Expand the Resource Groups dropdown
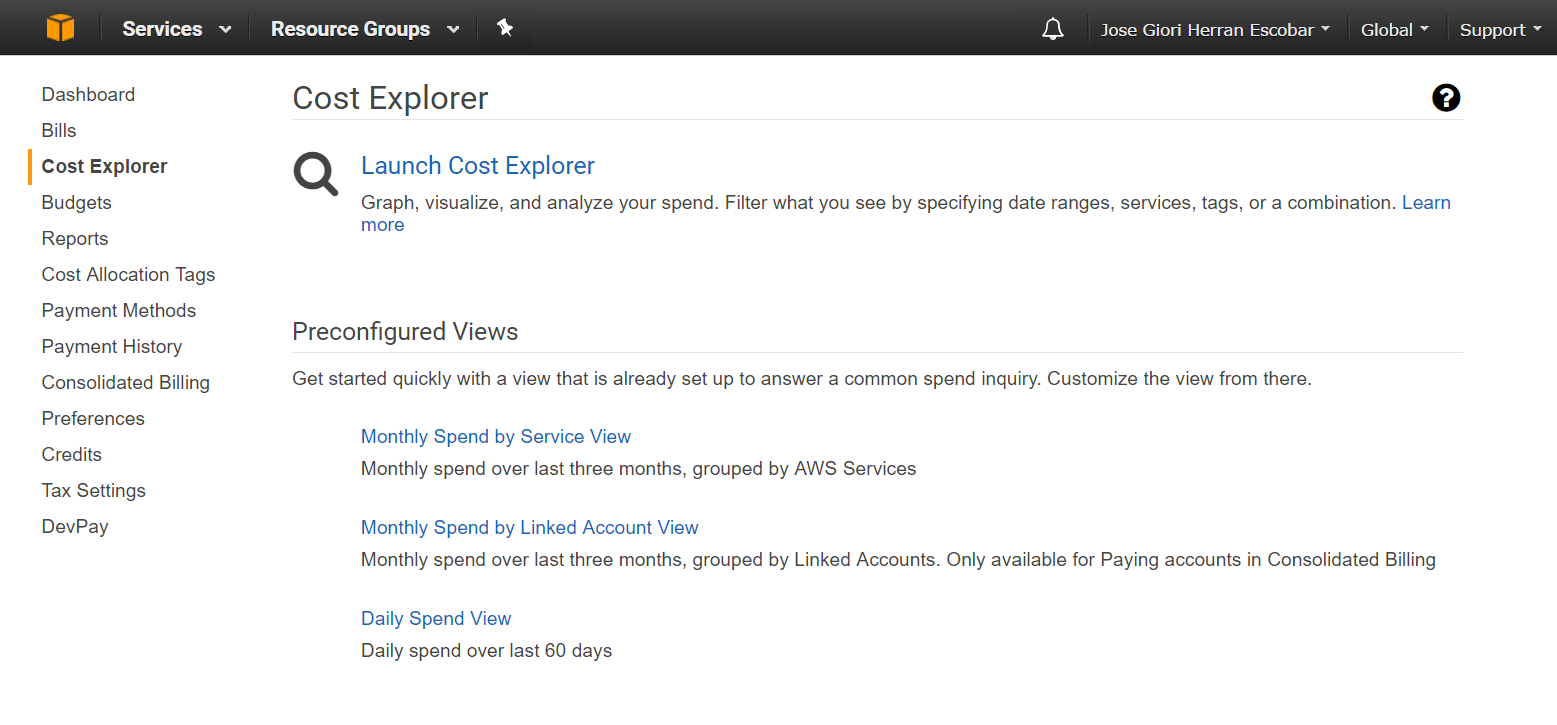 point(365,29)
